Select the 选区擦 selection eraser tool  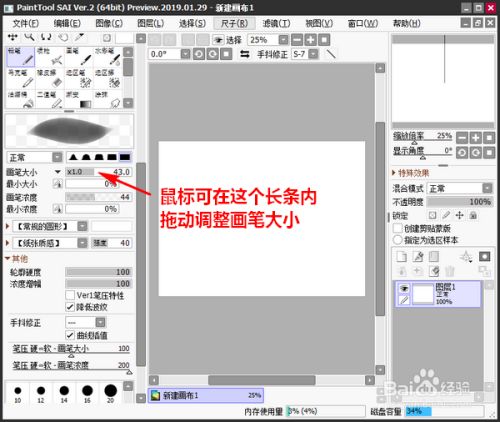(x=108, y=78)
